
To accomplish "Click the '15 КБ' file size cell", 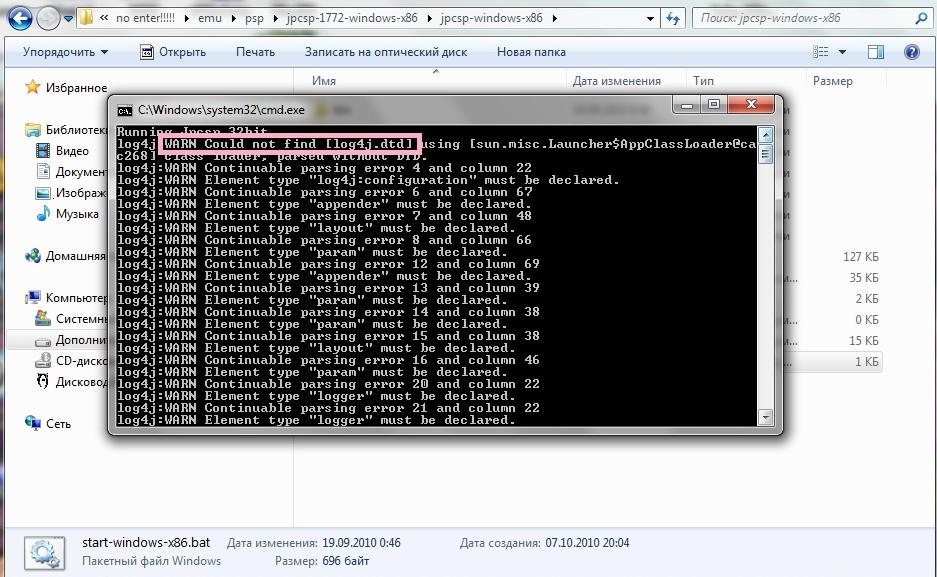I will click(863, 340).
